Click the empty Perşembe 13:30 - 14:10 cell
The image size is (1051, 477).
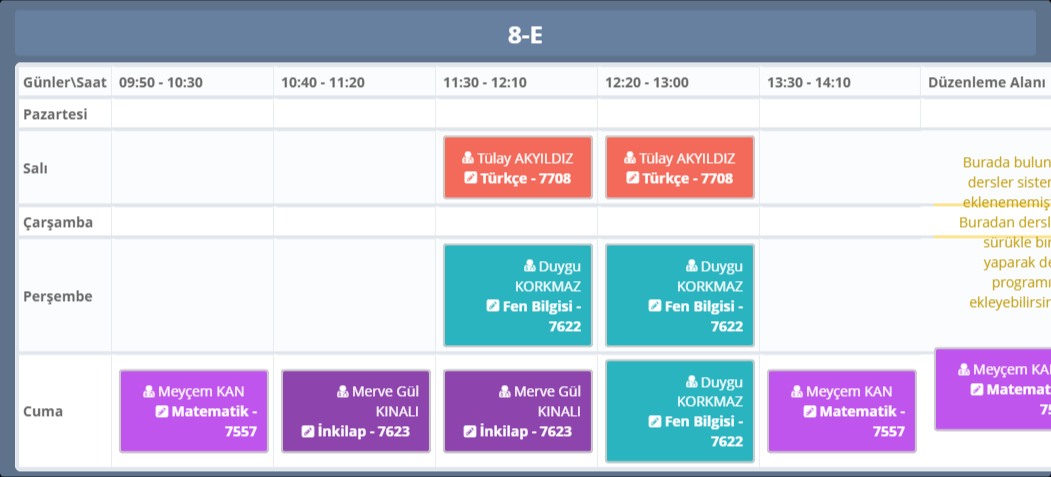point(839,296)
